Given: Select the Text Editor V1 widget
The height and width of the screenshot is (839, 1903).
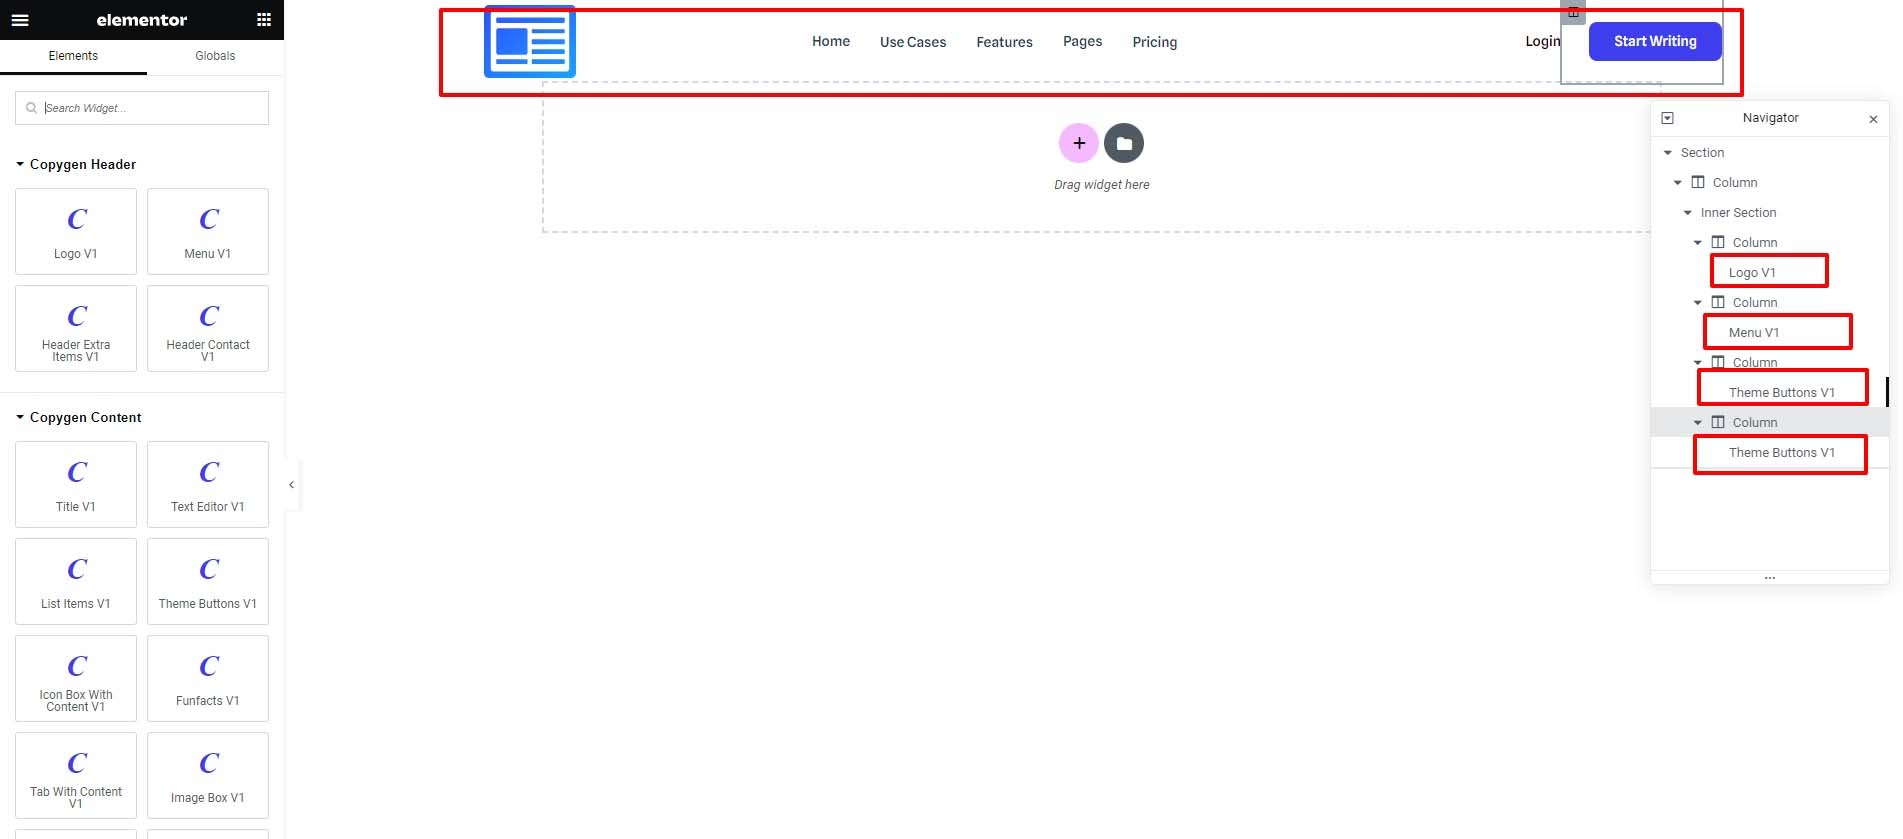Looking at the screenshot, I should pos(208,484).
